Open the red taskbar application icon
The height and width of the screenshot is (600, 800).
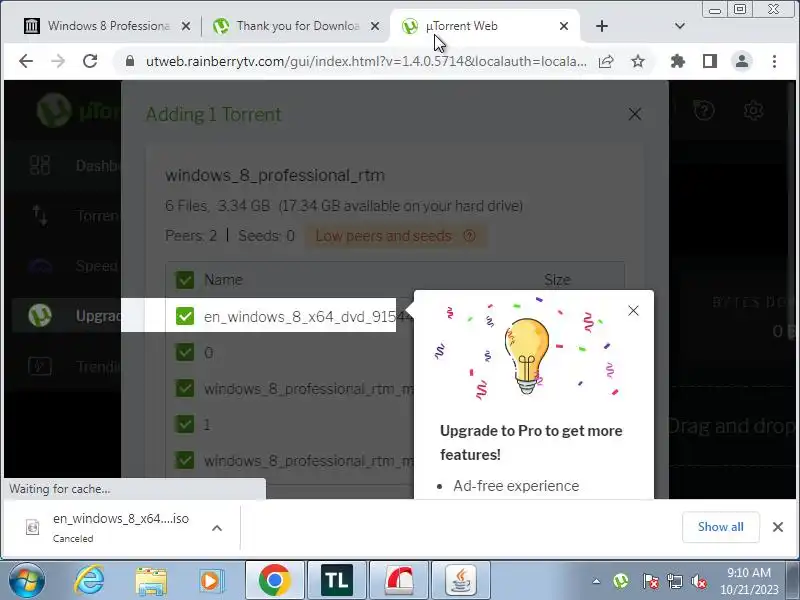pos(399,580)
